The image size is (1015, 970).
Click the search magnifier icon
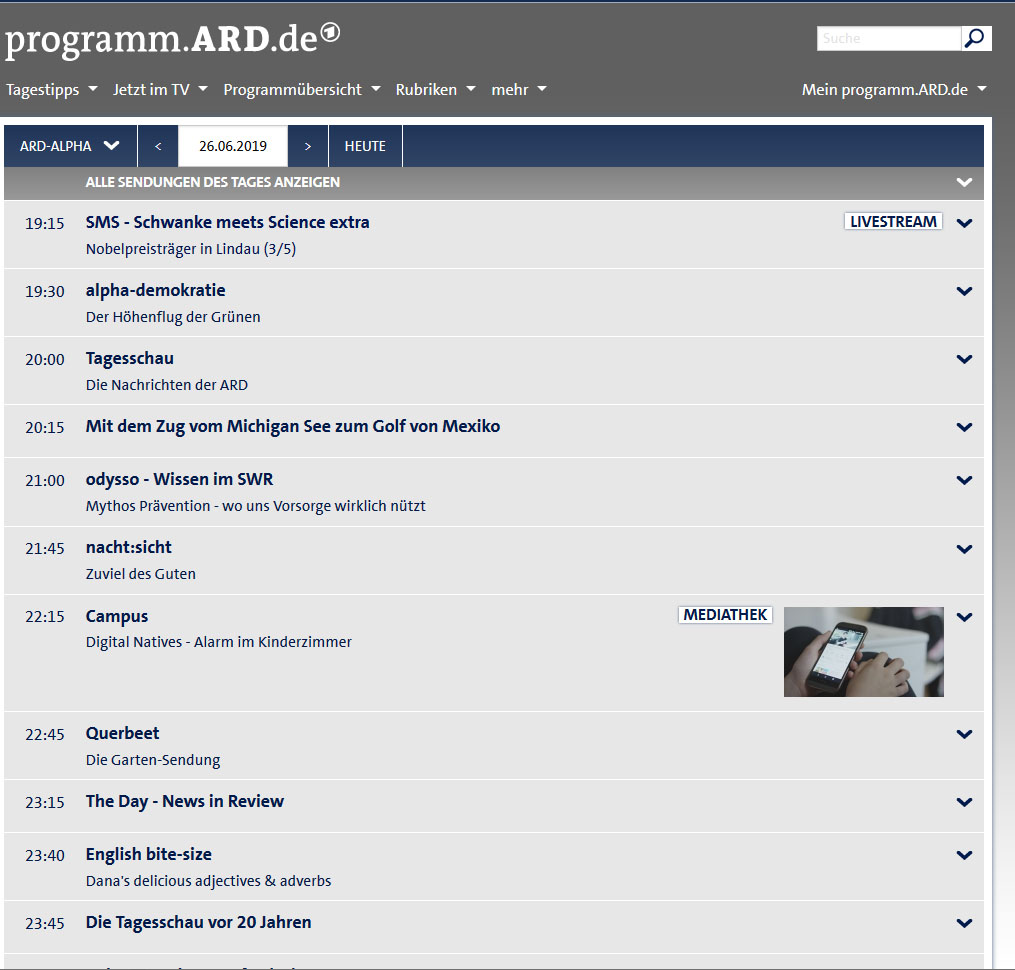pyautogui.click(x=976, y=38)
